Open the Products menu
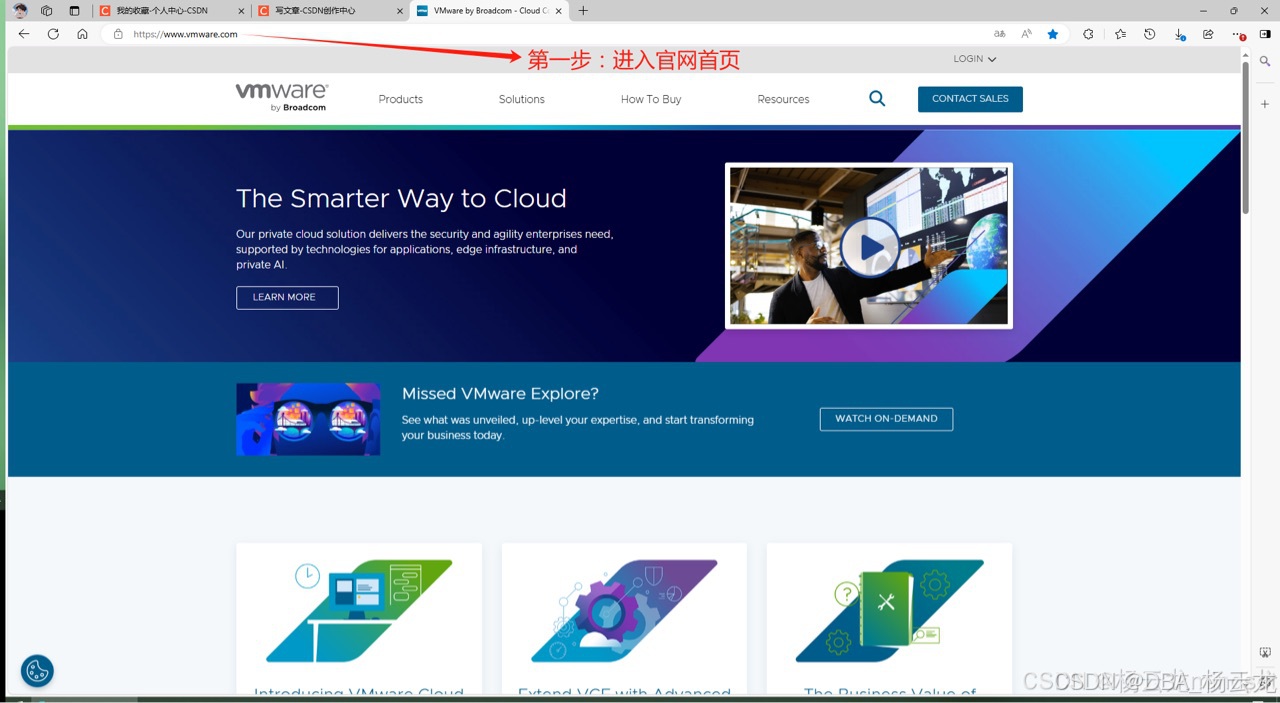 pos(401,99)
